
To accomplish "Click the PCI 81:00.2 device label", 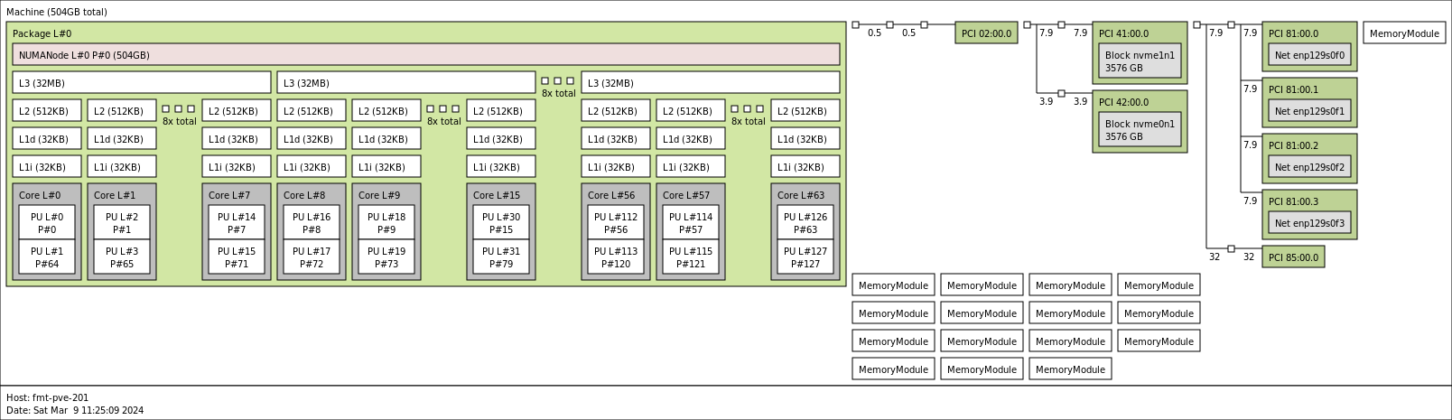I will 1293,145.
